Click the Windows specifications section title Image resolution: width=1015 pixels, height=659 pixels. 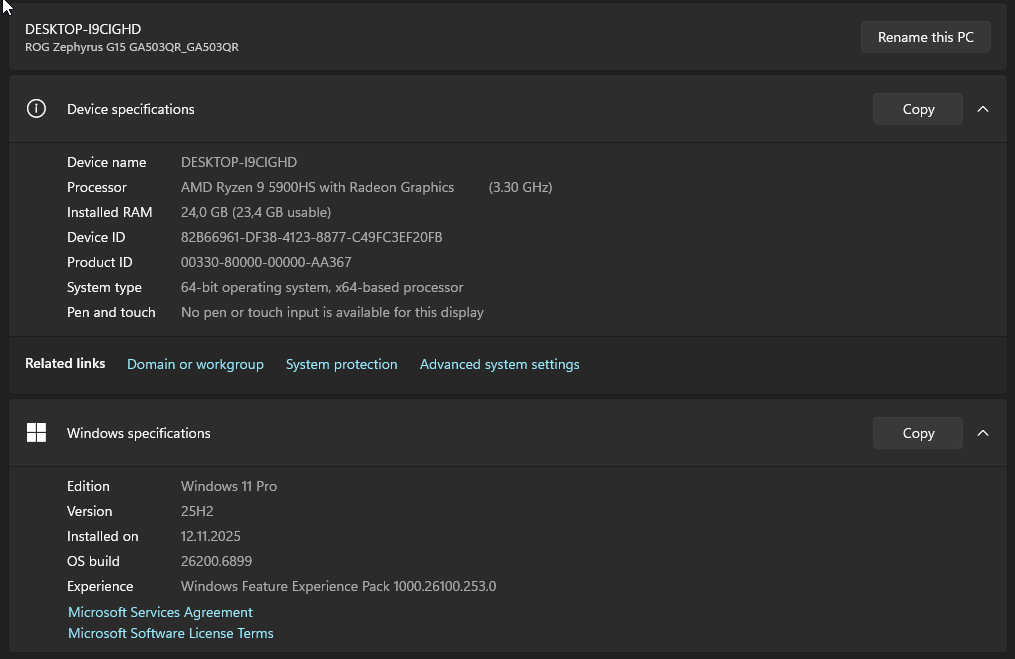pos(138,433)
